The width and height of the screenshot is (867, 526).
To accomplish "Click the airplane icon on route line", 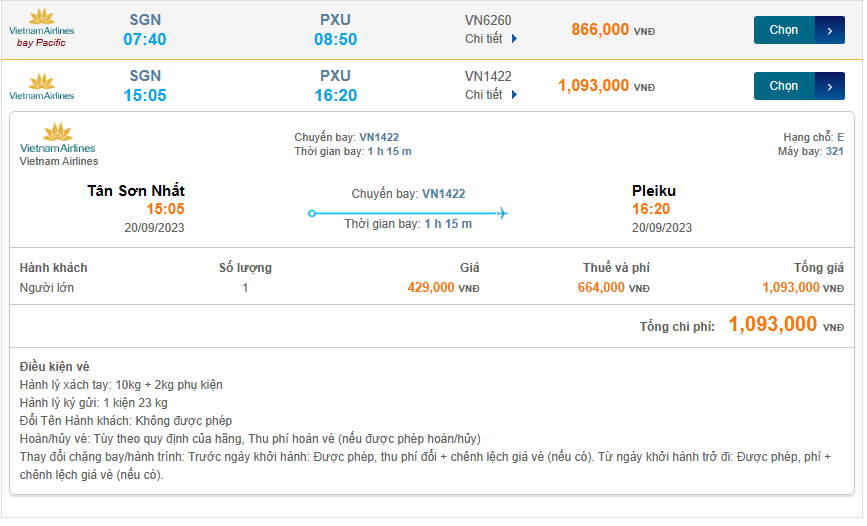I will [502, 213].
